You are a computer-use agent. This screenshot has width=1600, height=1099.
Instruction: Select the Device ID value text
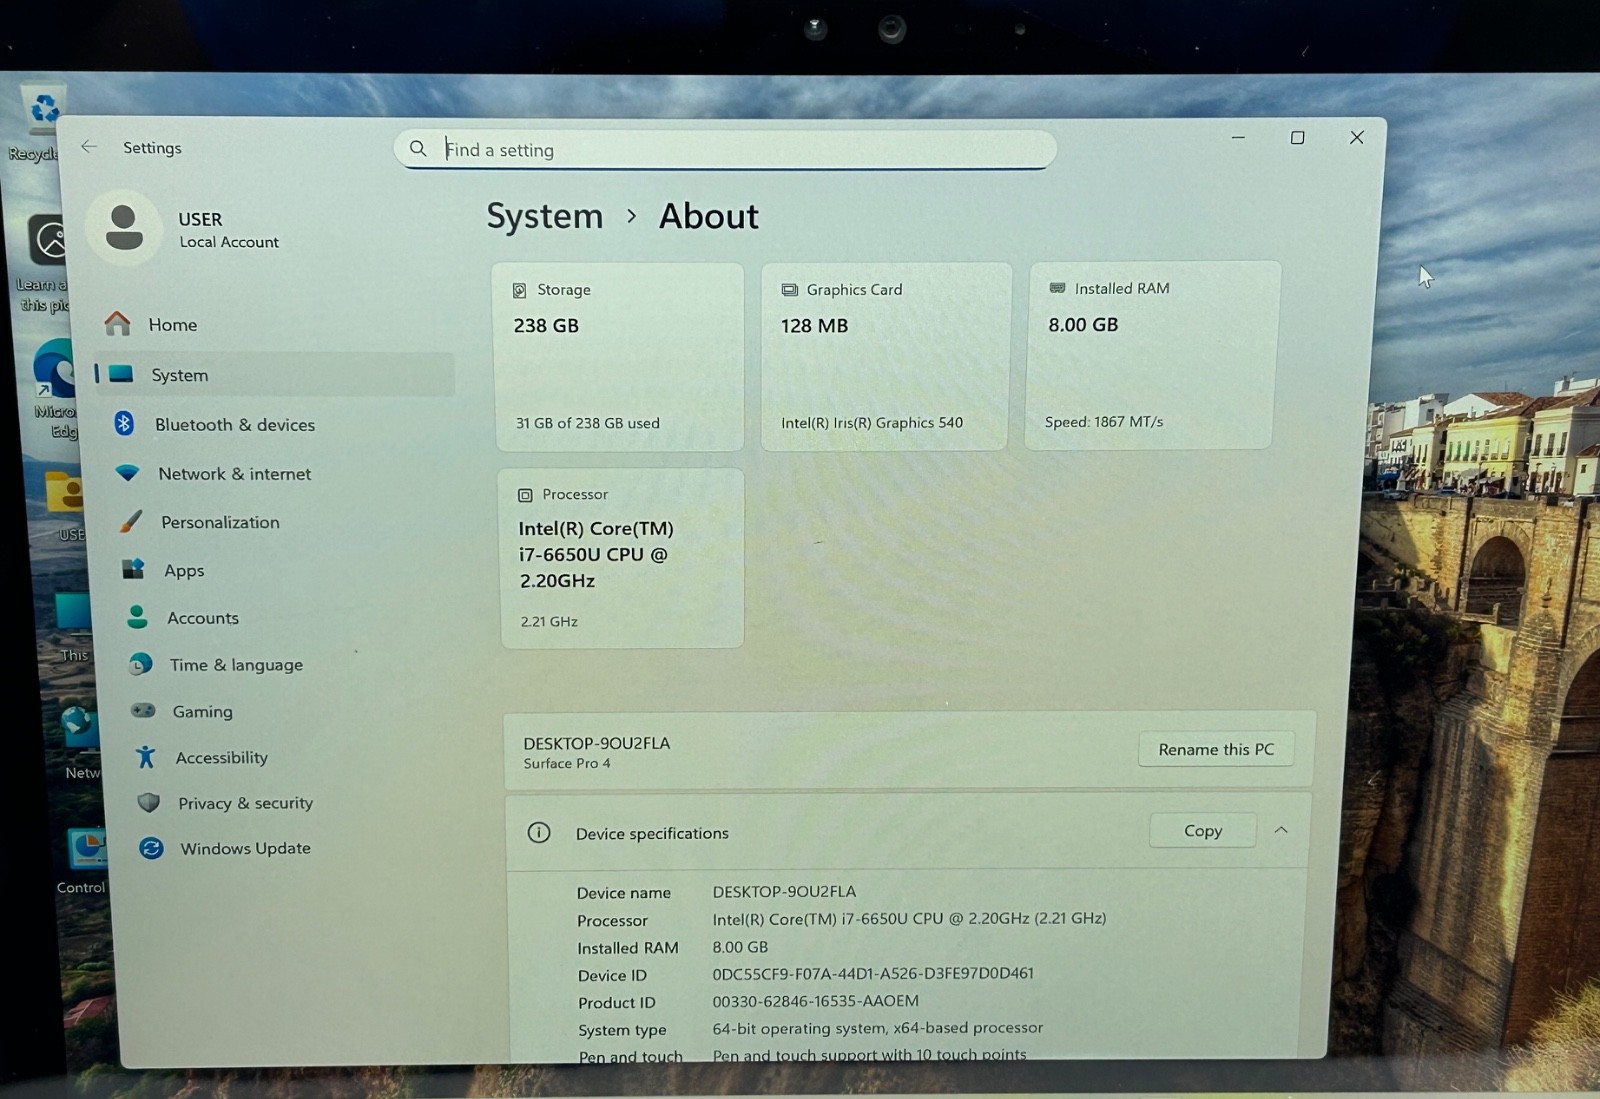[x=873, y=973]
